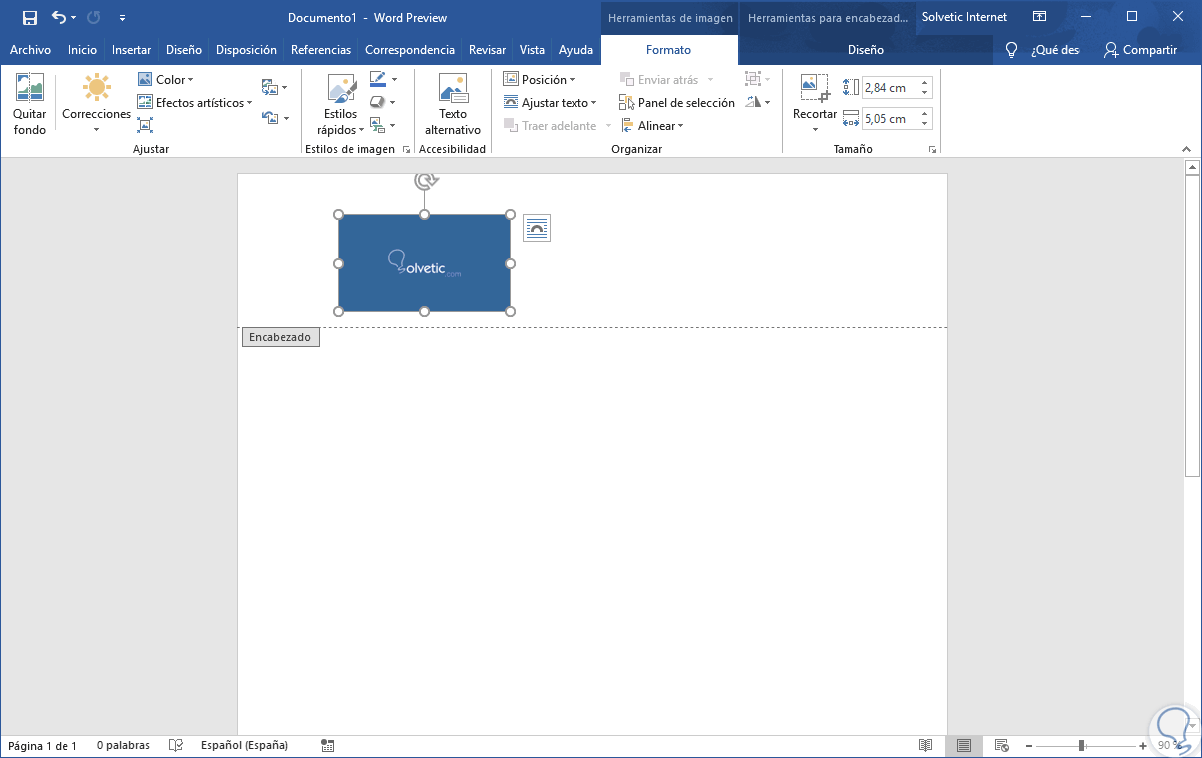Click the height field showing 2,84 cm
1202x758 pixels.
click(889, 87)
